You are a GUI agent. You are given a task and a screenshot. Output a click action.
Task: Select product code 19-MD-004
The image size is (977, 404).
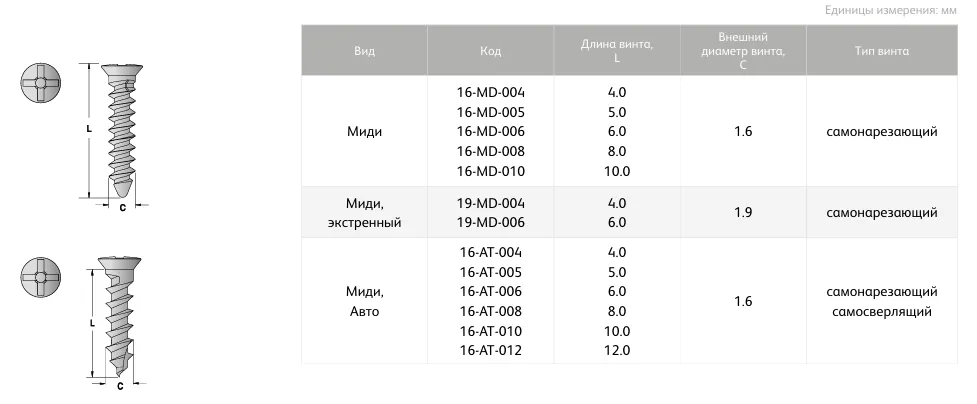490,202
